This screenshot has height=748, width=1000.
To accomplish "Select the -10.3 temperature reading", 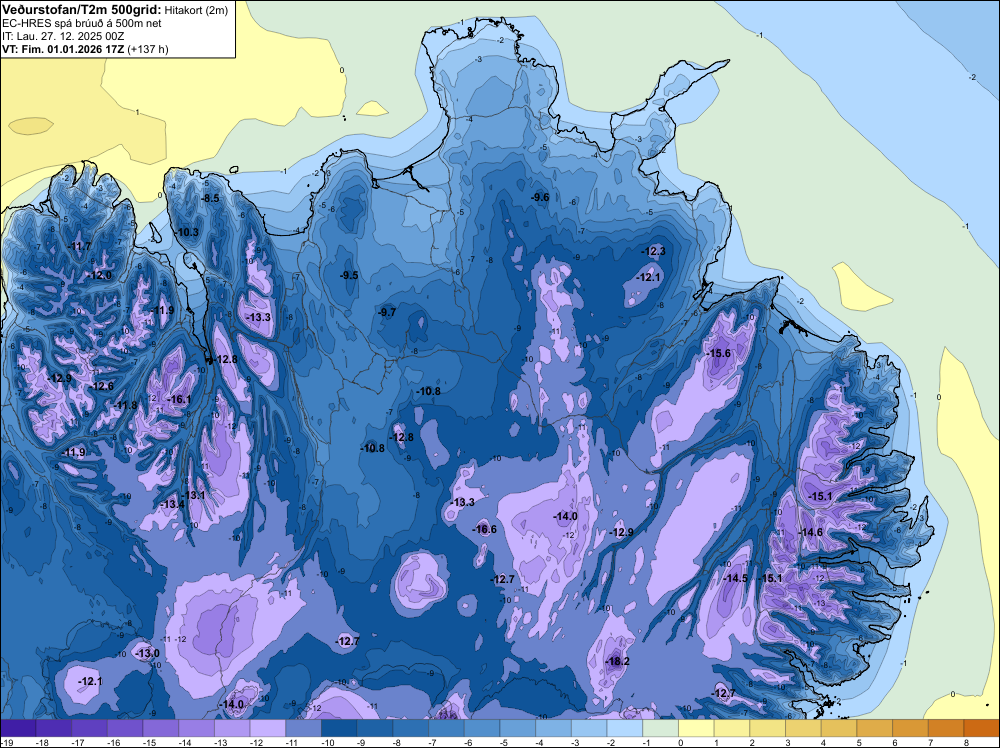I will coord(187,232).
